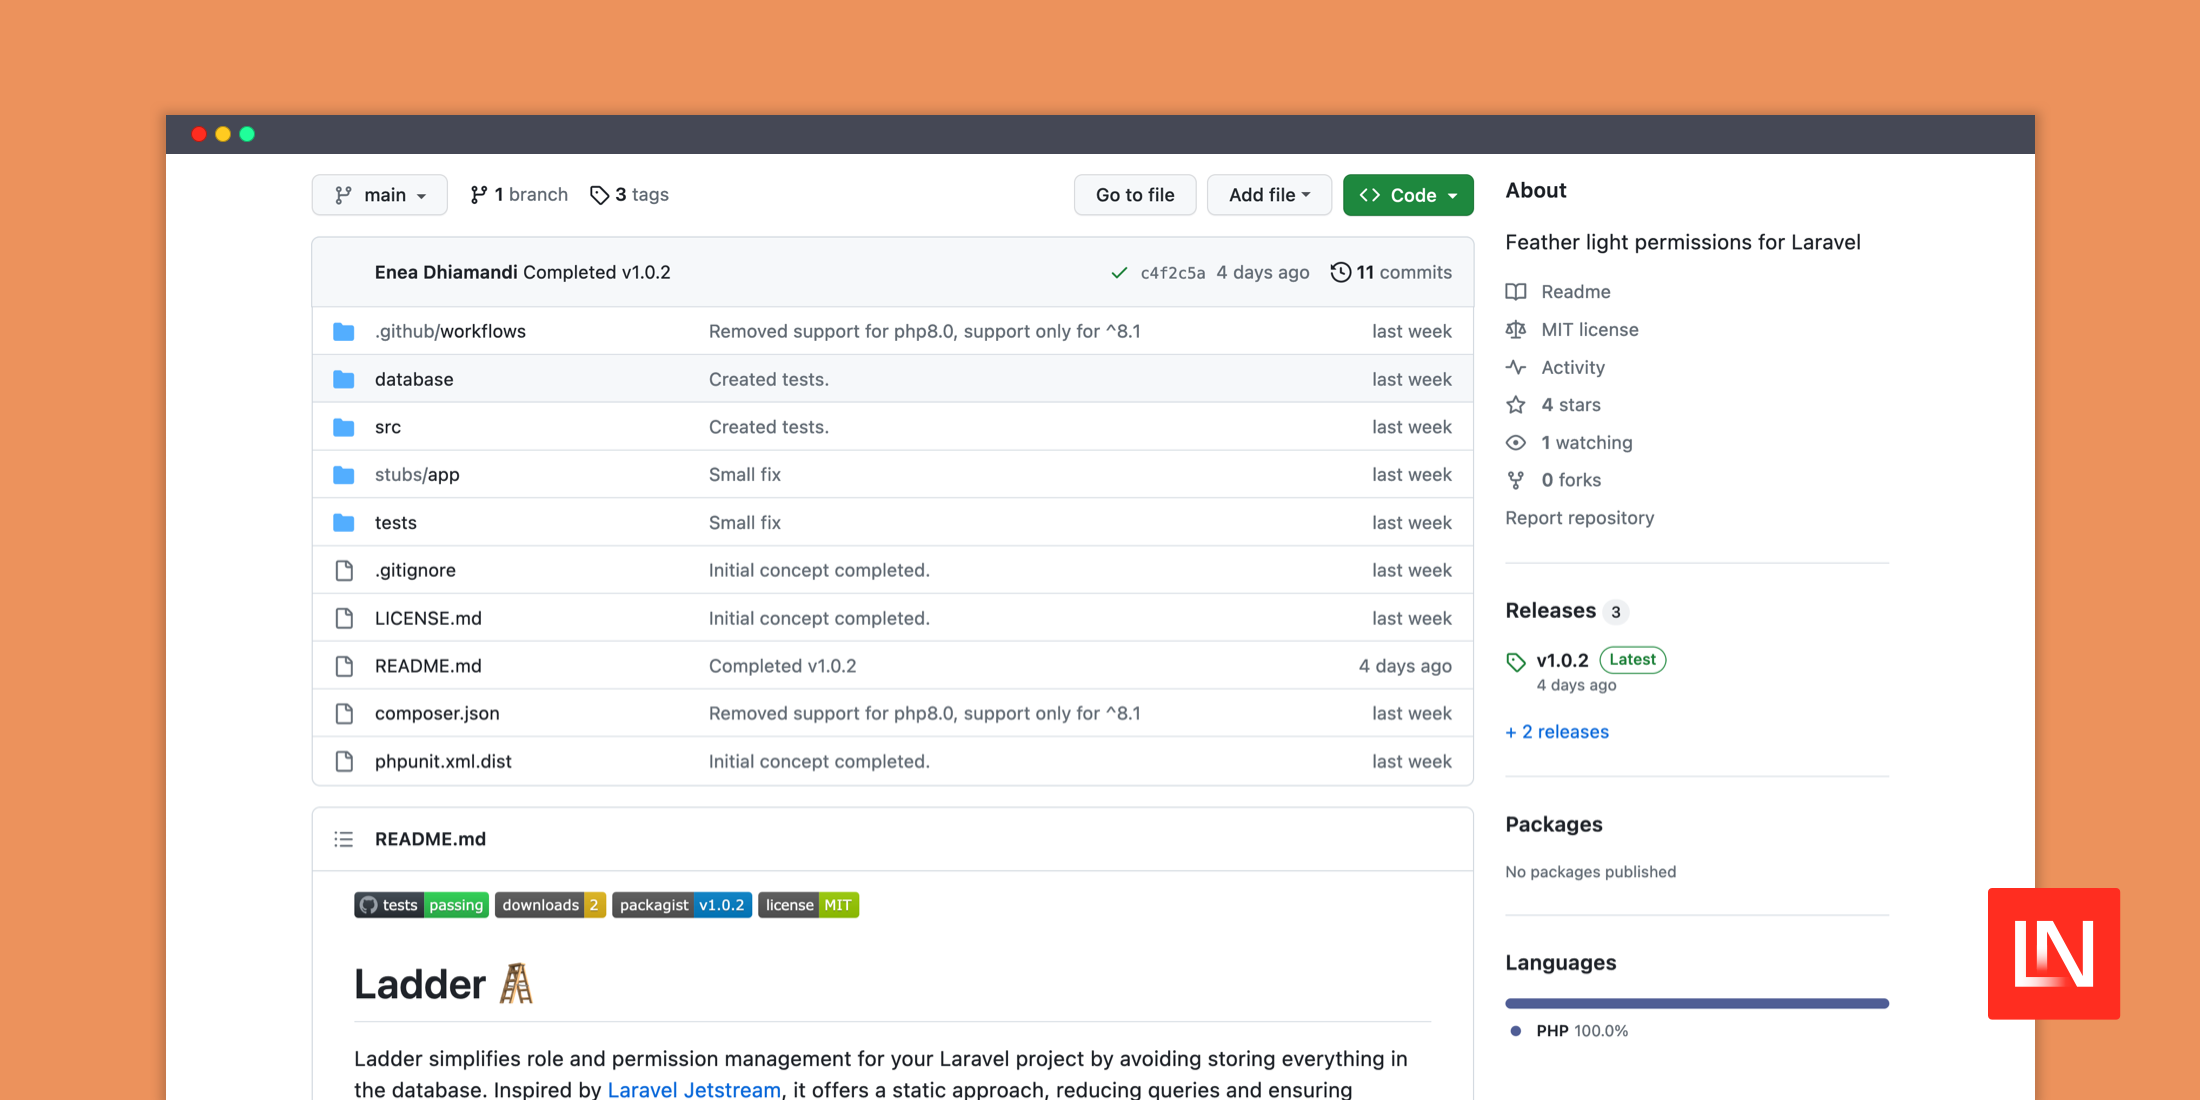Expand the Add file dropdown

tap(1268, 195)
